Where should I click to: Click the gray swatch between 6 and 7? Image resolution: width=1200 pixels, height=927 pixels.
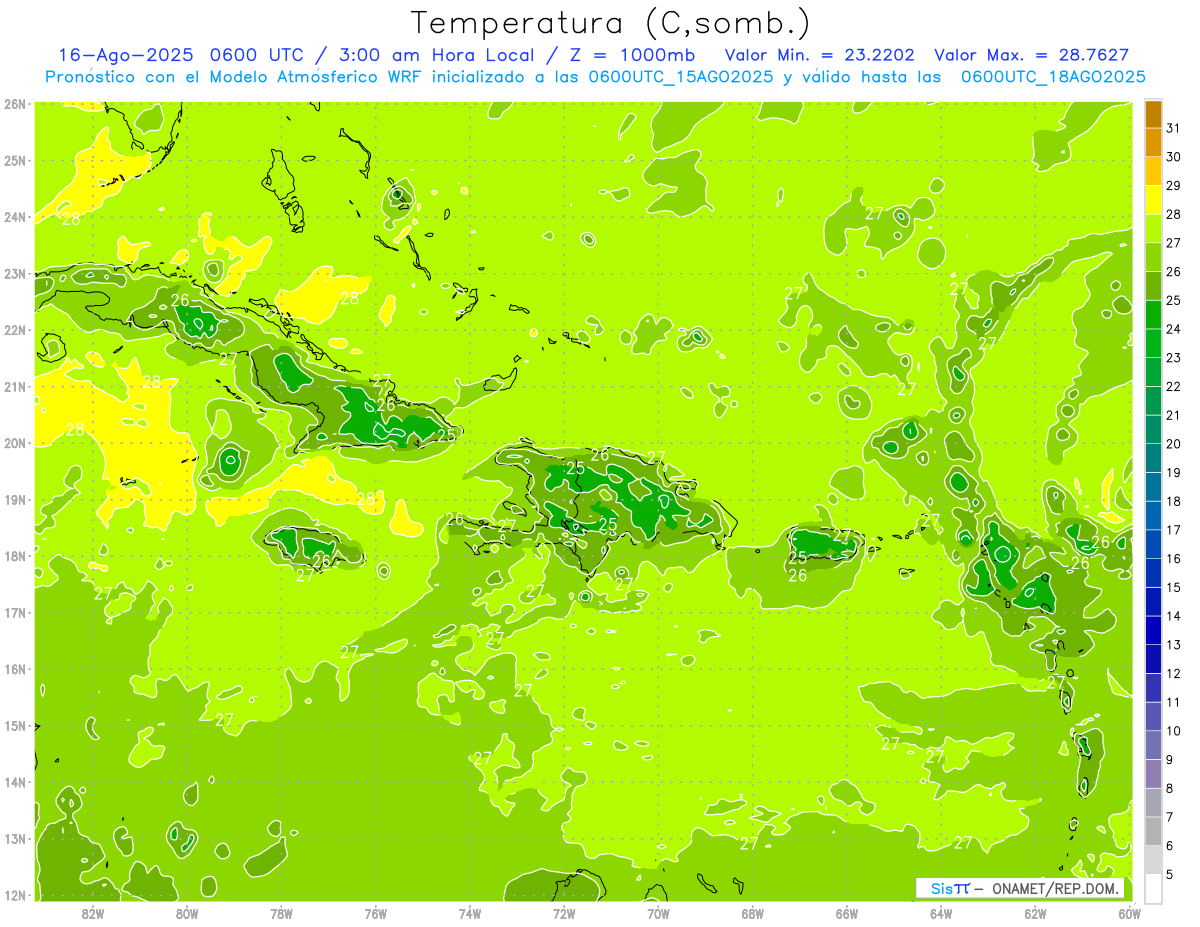tap(1153, 832)
